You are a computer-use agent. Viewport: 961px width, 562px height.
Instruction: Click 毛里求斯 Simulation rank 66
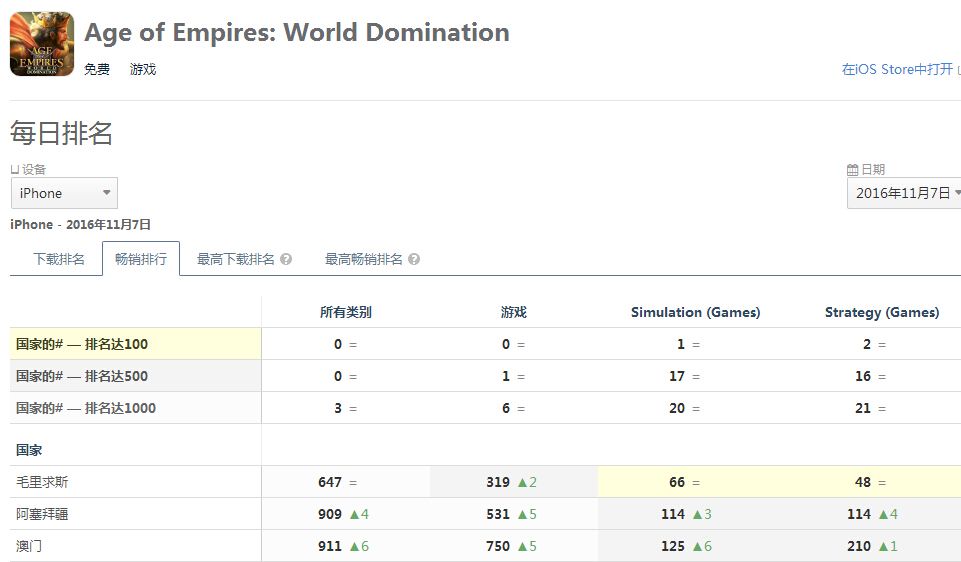677,482
